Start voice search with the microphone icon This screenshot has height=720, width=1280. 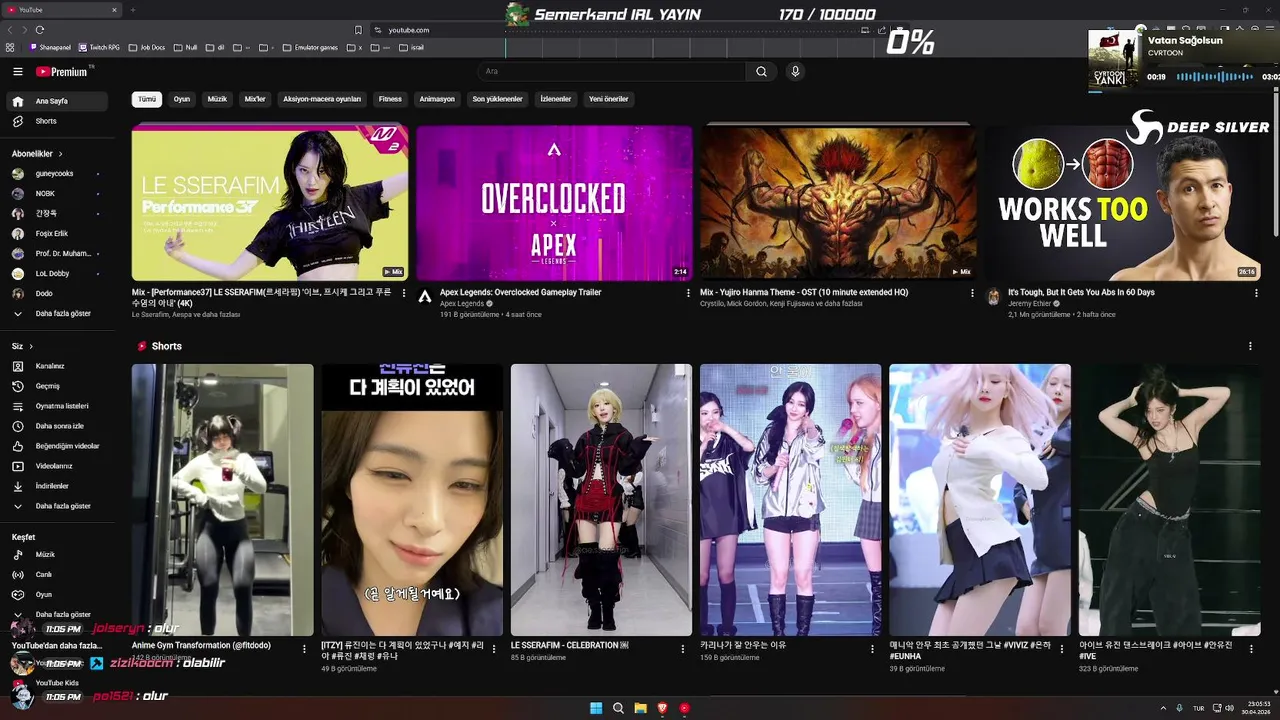coord(795,71)
